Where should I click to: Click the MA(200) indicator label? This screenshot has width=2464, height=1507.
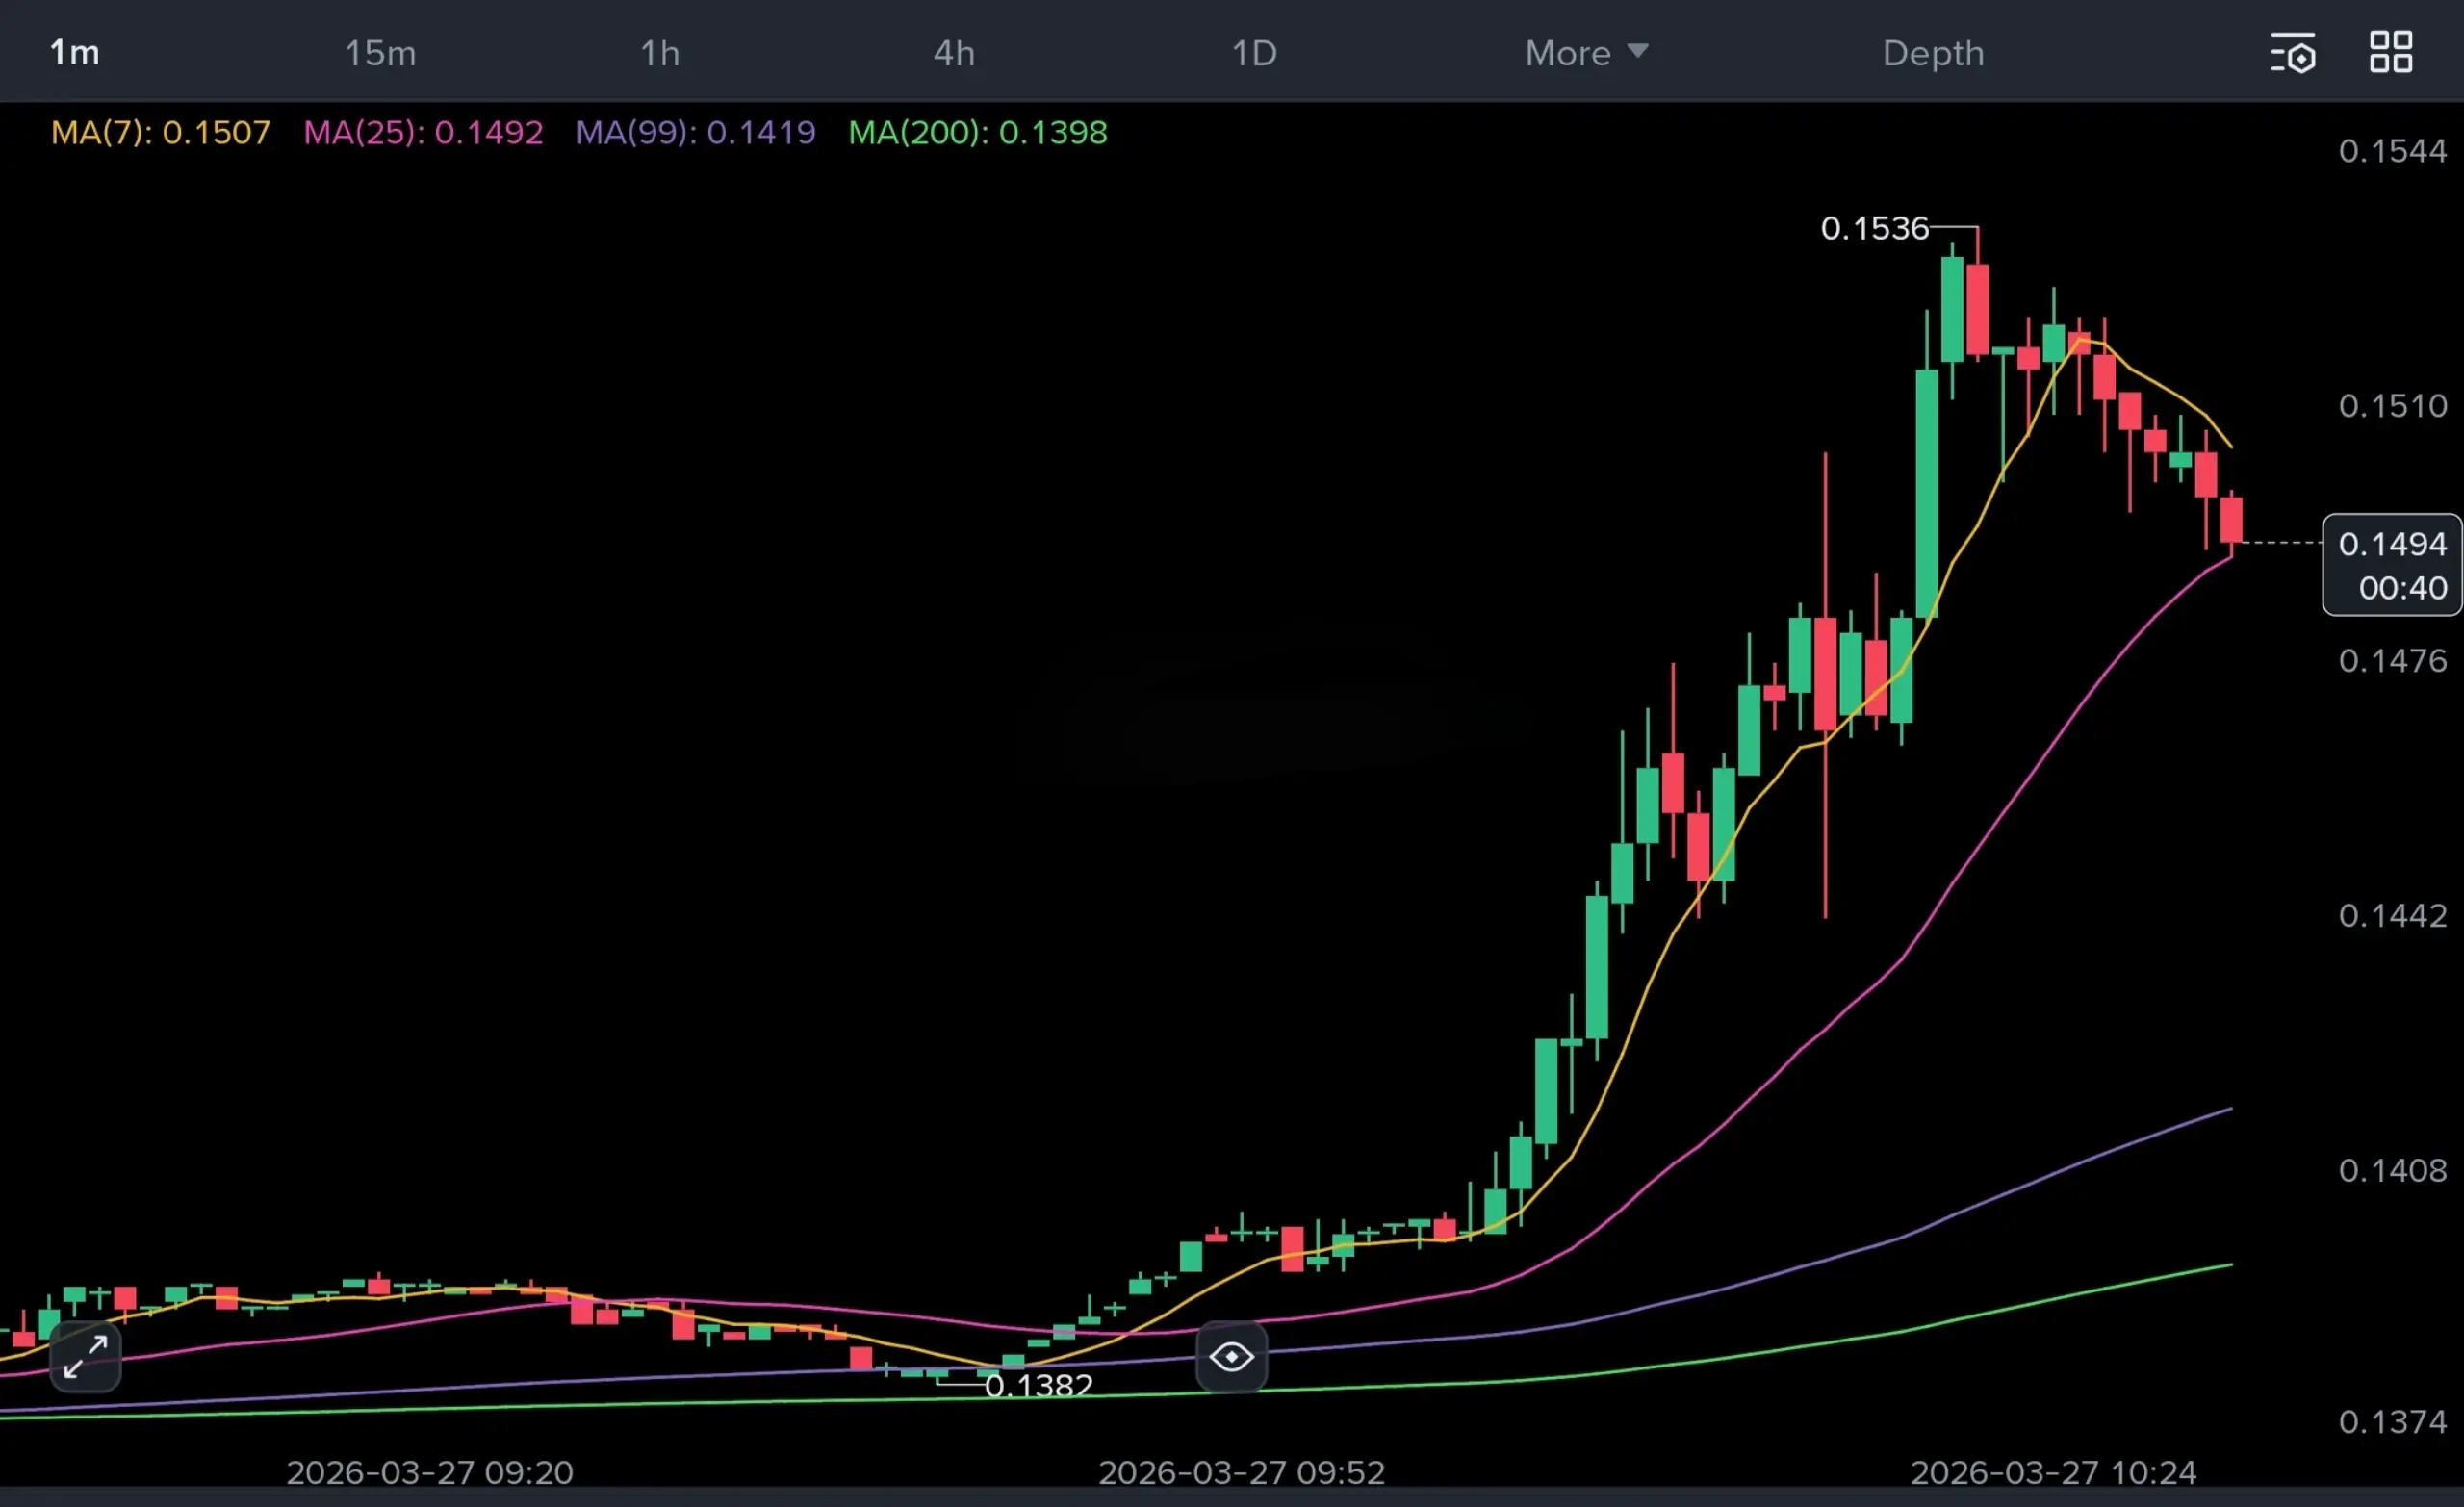tap(977, 132)
